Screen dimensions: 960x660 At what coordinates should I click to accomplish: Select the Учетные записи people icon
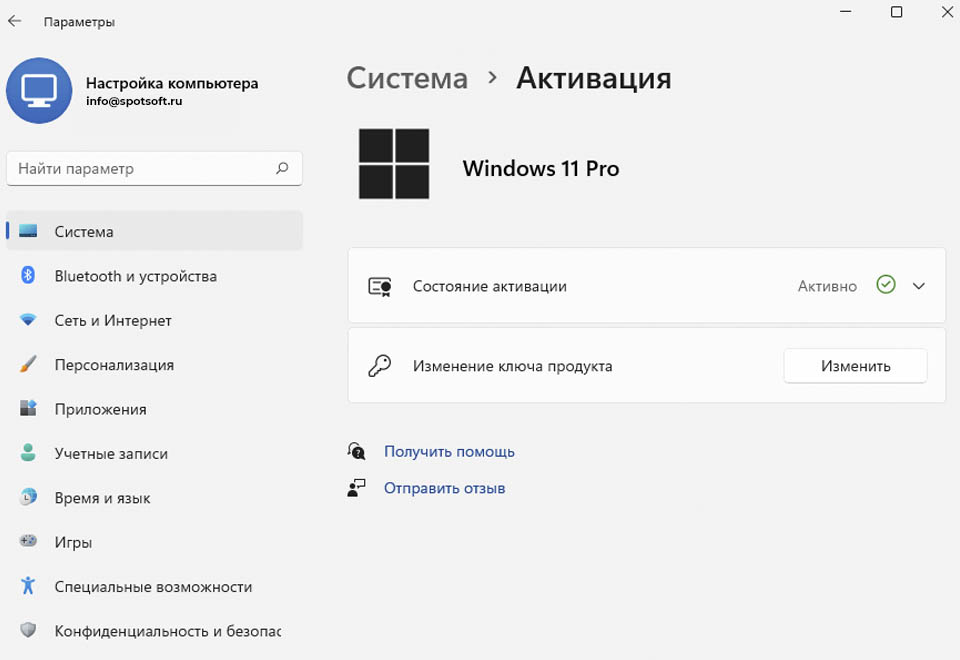[x=27, y=453]
